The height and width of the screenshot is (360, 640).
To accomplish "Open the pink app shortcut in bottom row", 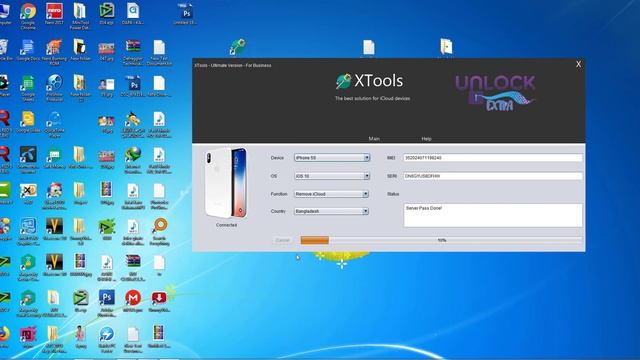I will [x=28, y=337].
